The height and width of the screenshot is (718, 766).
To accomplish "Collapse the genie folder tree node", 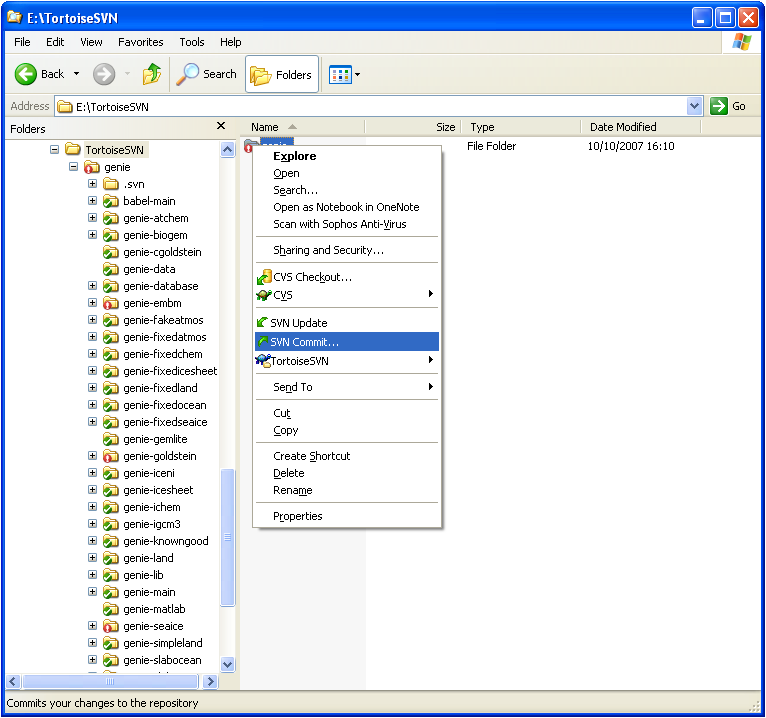I will click(74, 167).
